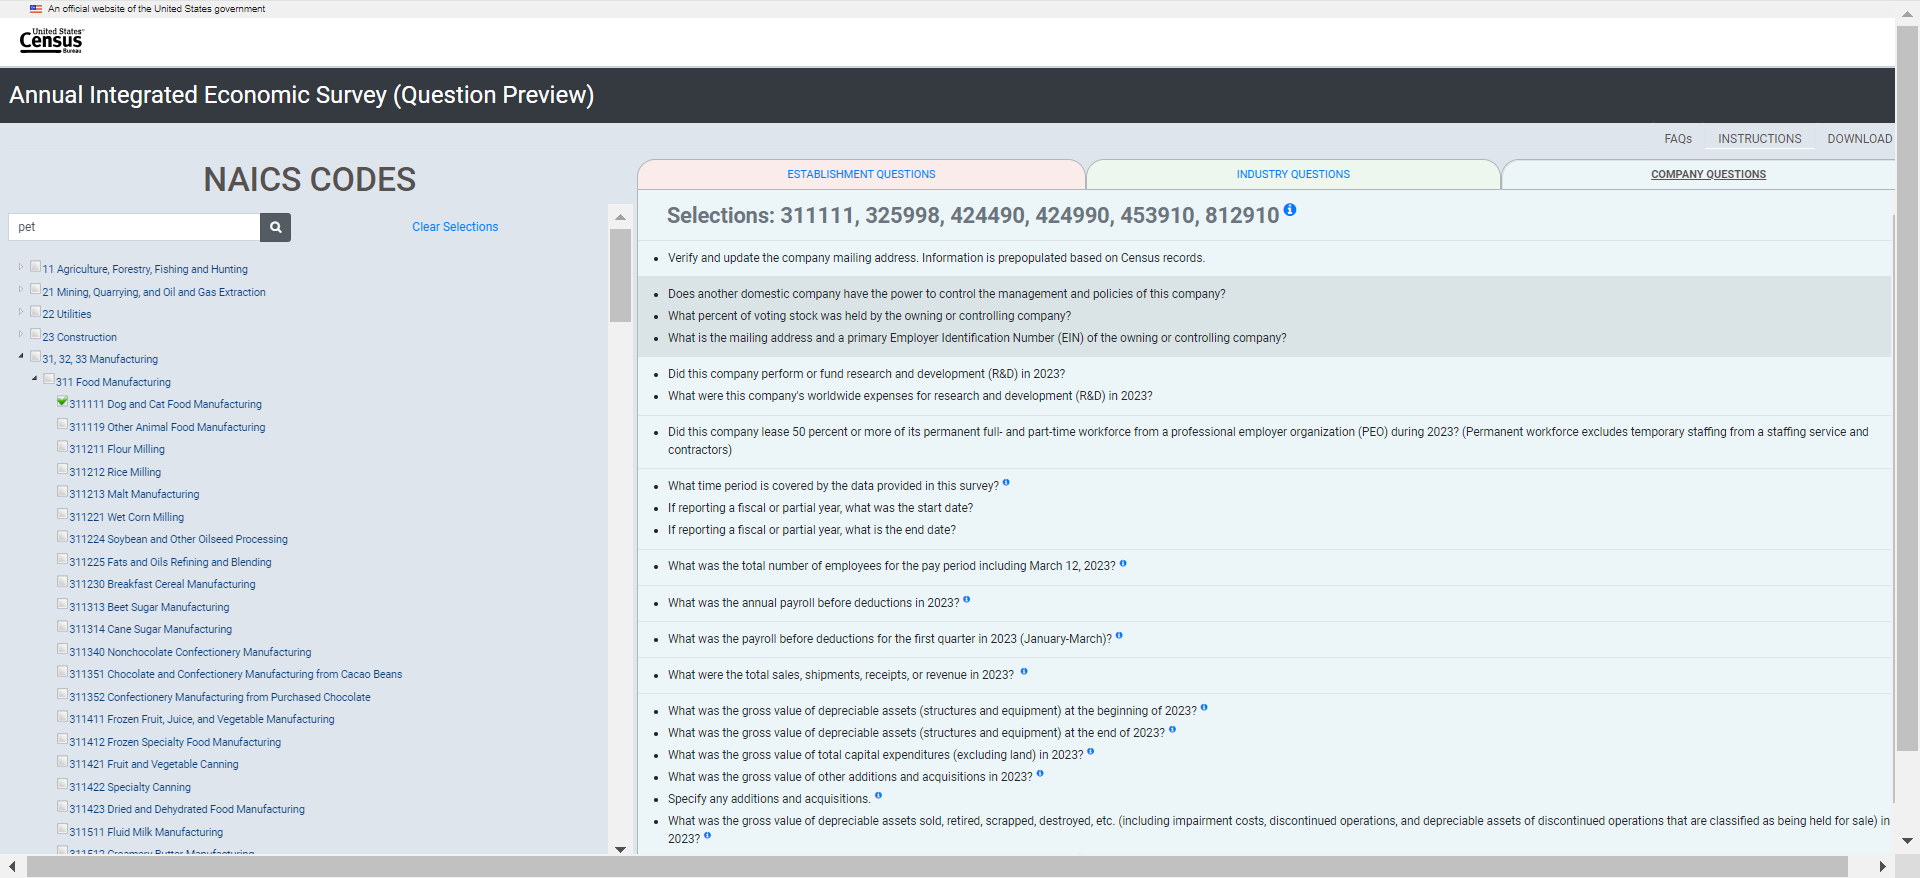Expand 11 Agriculture, Forestry, Fishing and Hunting

[x=21, y=267]
